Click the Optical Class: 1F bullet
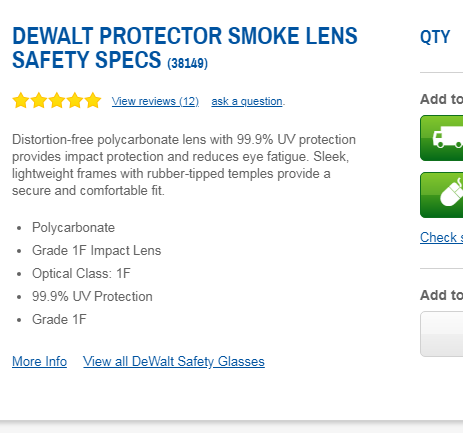The height and width of the screenshot is (433, 463). [x=81, y=273]
